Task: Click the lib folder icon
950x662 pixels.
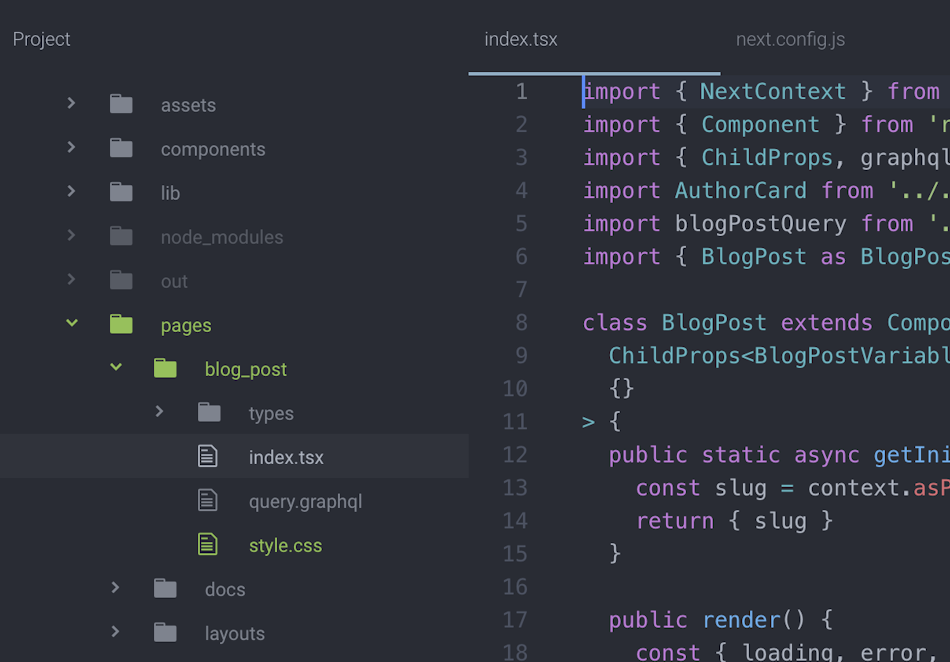Action: coord(121,192)
